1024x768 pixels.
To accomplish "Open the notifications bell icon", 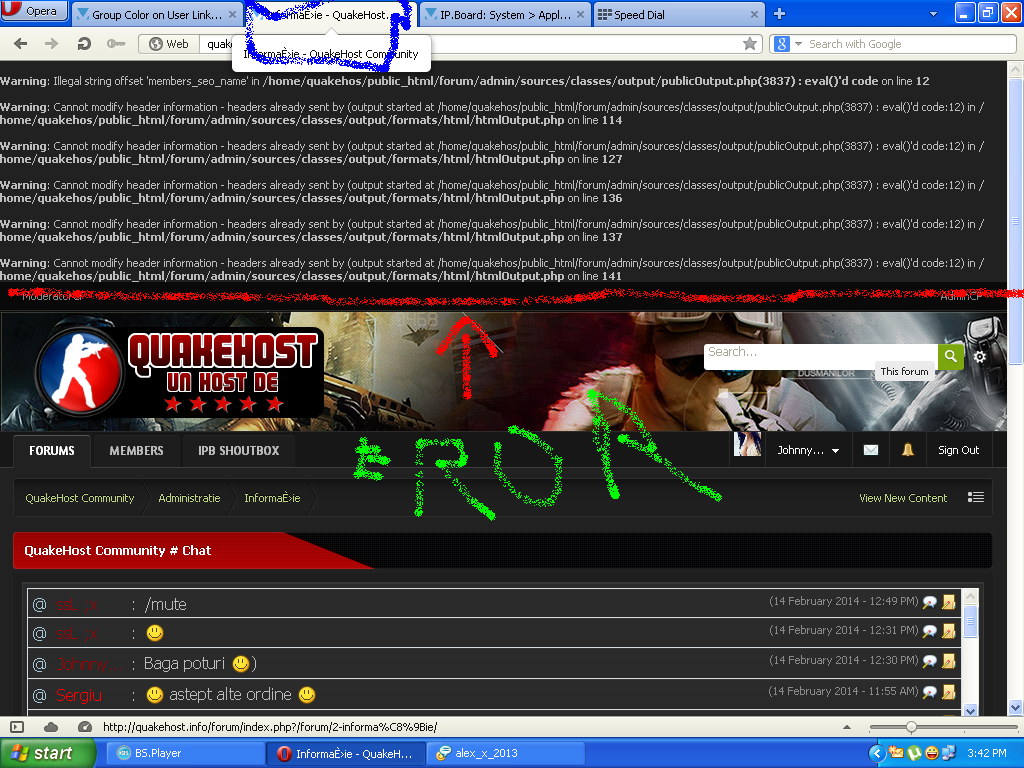I will coord(908,449).
